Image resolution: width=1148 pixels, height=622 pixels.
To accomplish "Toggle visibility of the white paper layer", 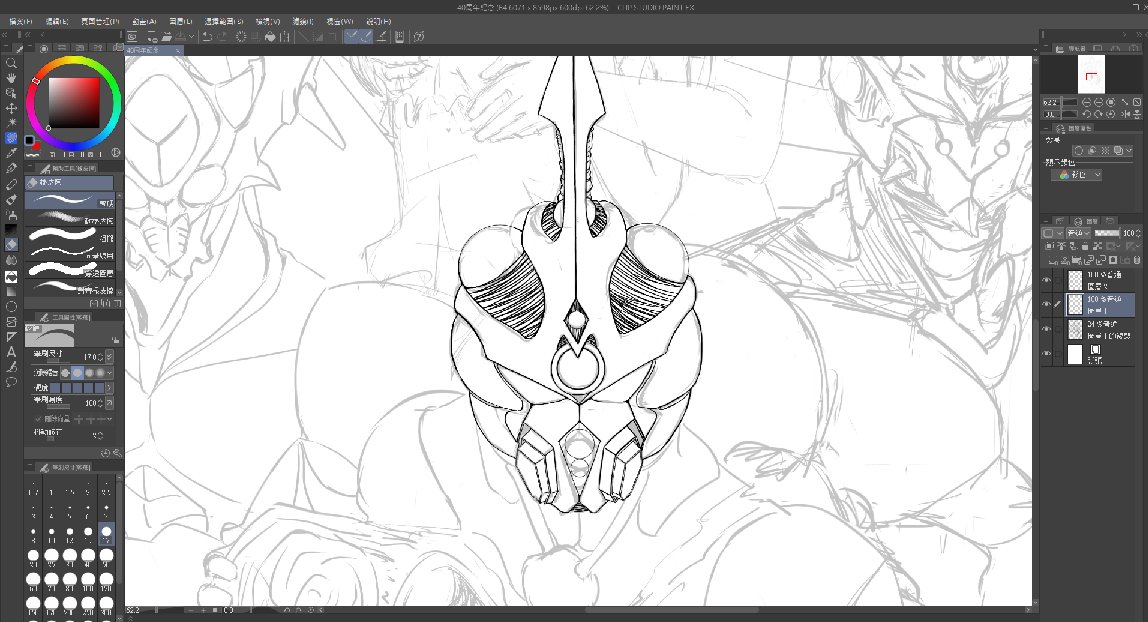I will (1046, 353).
